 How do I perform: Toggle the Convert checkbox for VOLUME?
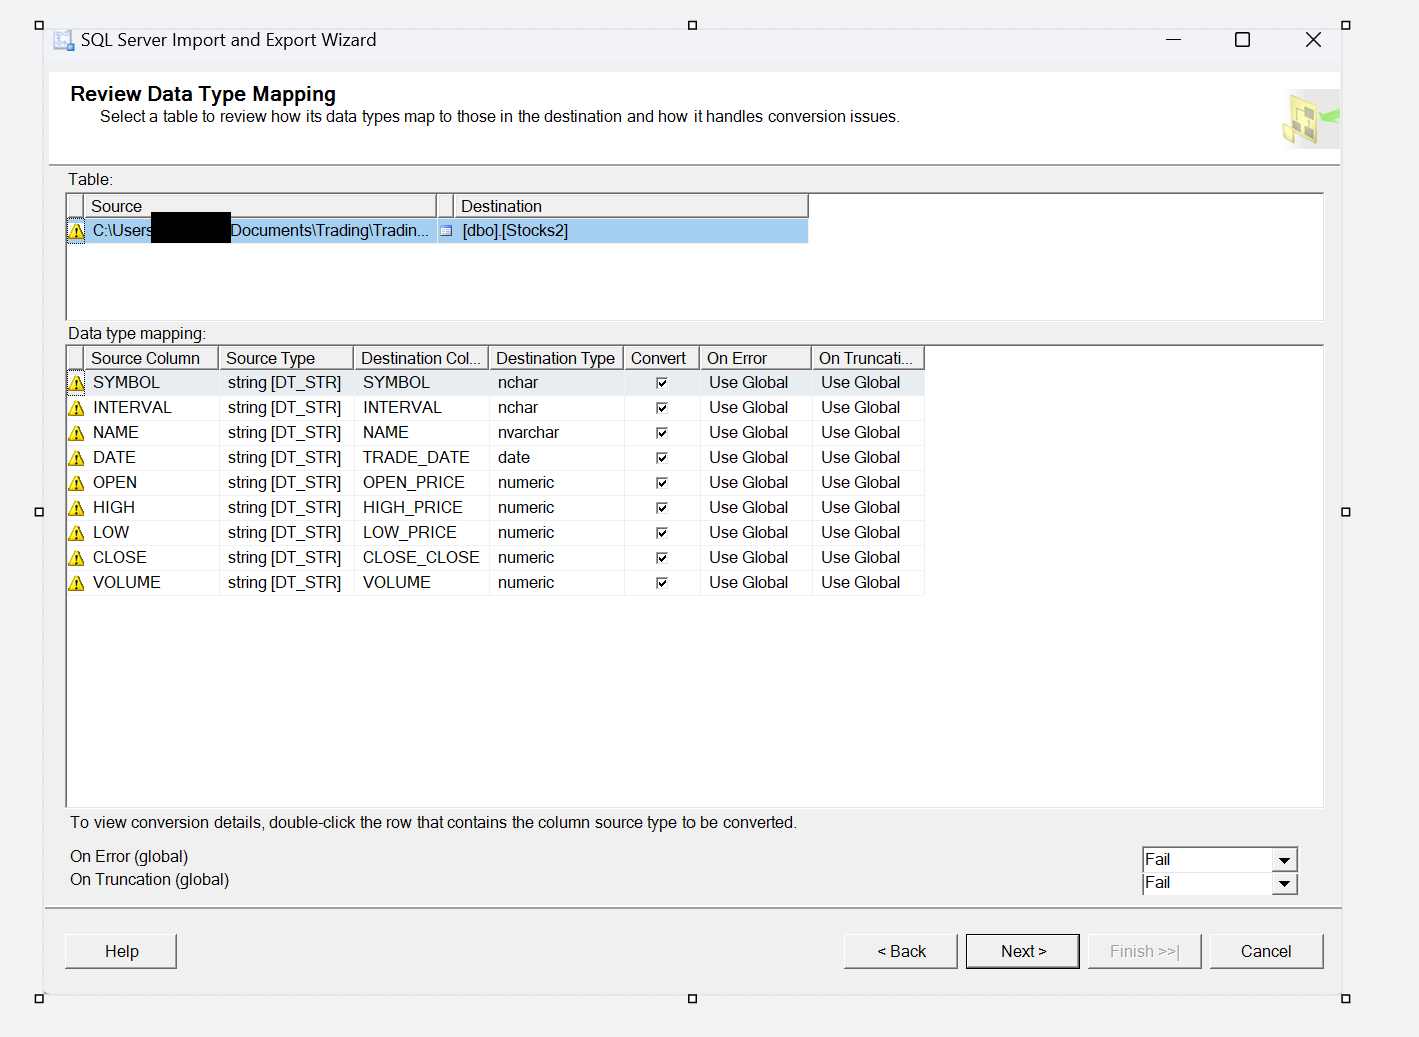[x=662, y=583]
